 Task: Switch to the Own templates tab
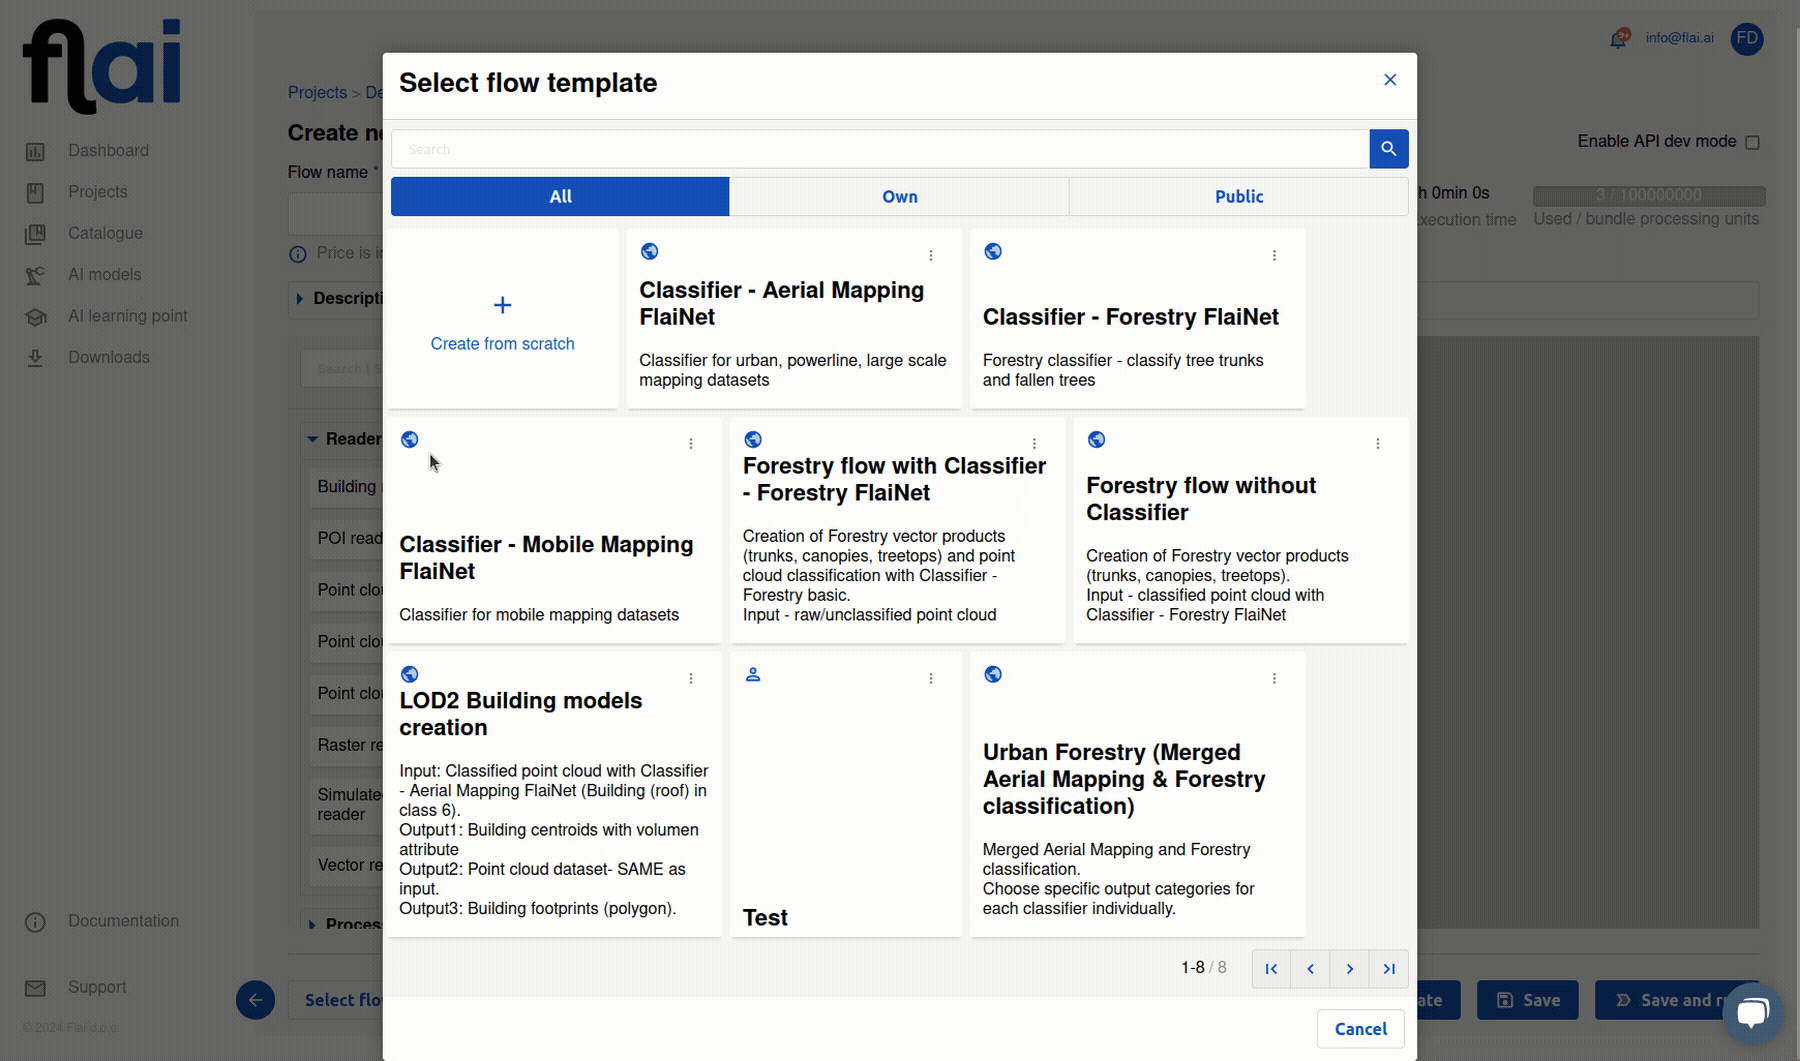tap(899, 196)
